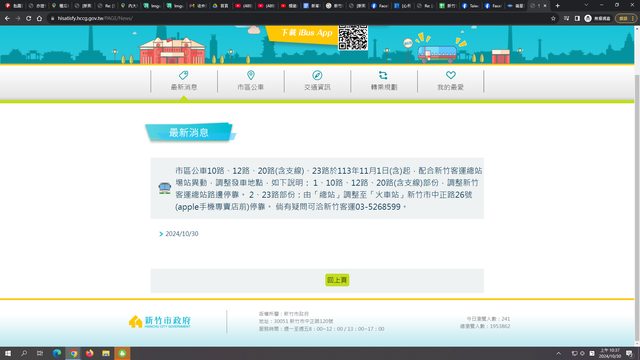
Task: Click the browser reload icon
Action: (x=29, y=18)
